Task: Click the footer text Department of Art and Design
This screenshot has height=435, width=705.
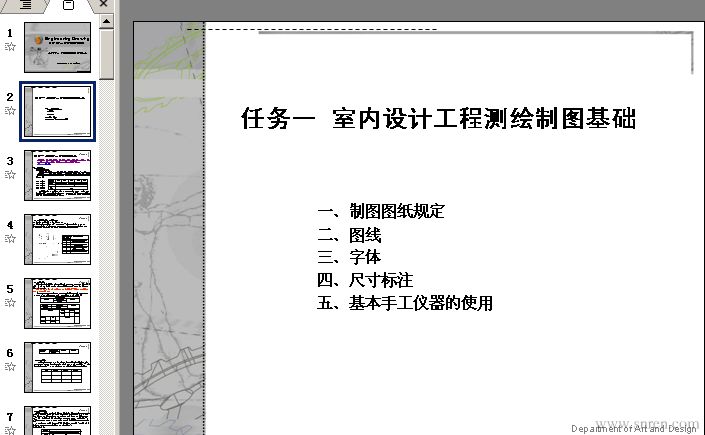Action: [633, 429]
